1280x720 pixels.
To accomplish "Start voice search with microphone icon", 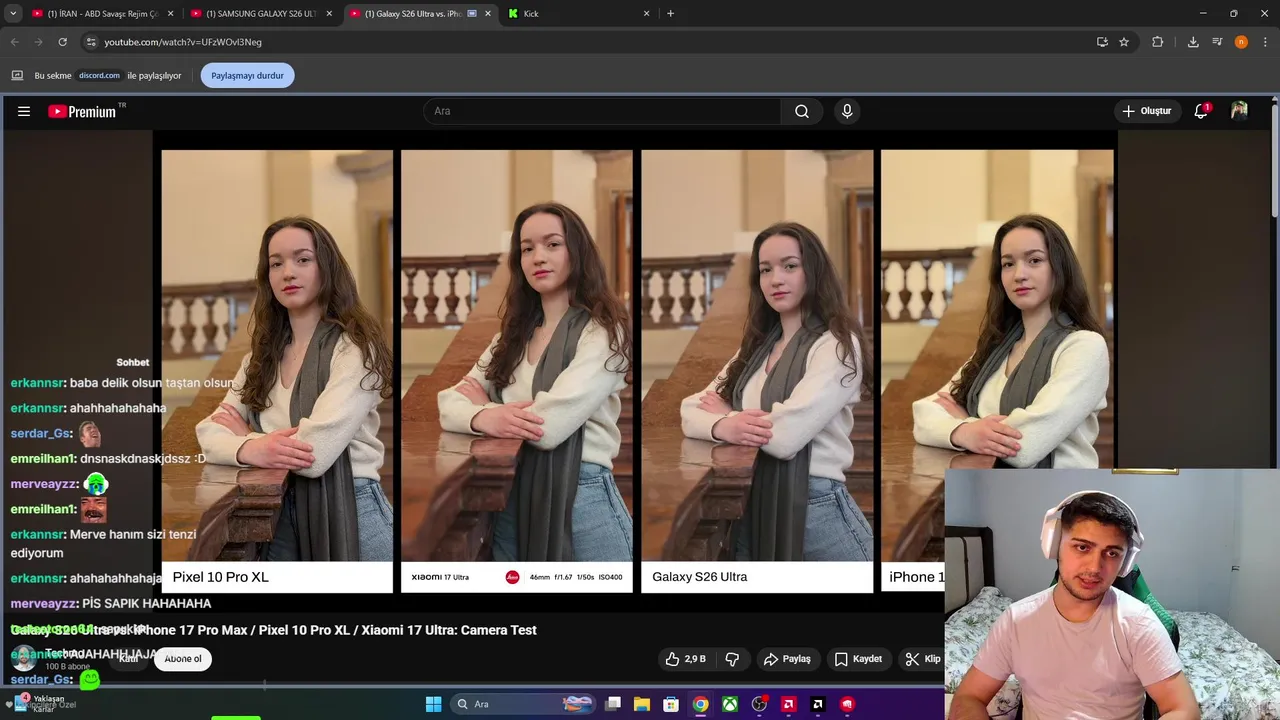I will (847, 112).
